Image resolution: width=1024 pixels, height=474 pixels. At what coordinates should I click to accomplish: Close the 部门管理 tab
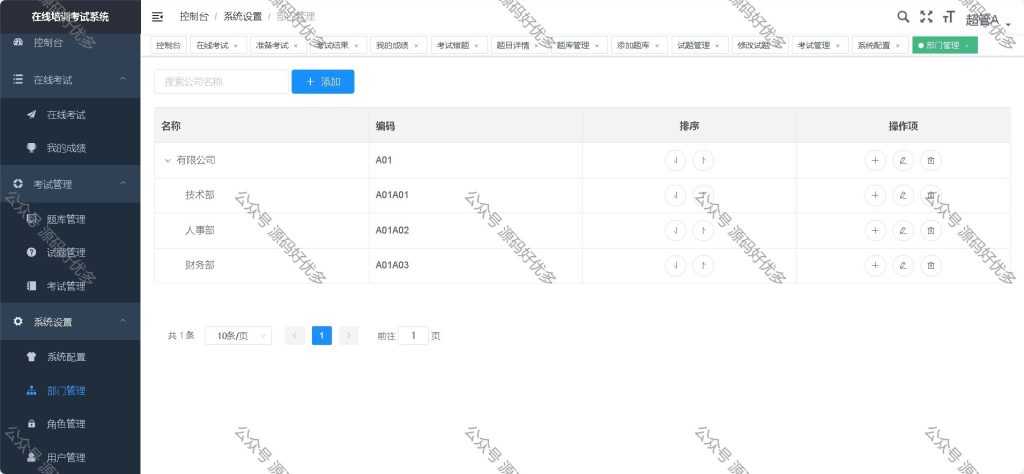coord(967,46)
